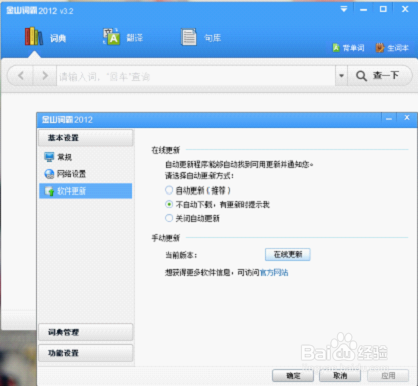The height and width of the screenshot is (386, 418).
Task: Minimize the 金山词霸2012 settings dialog
Action: pos(389,118)
